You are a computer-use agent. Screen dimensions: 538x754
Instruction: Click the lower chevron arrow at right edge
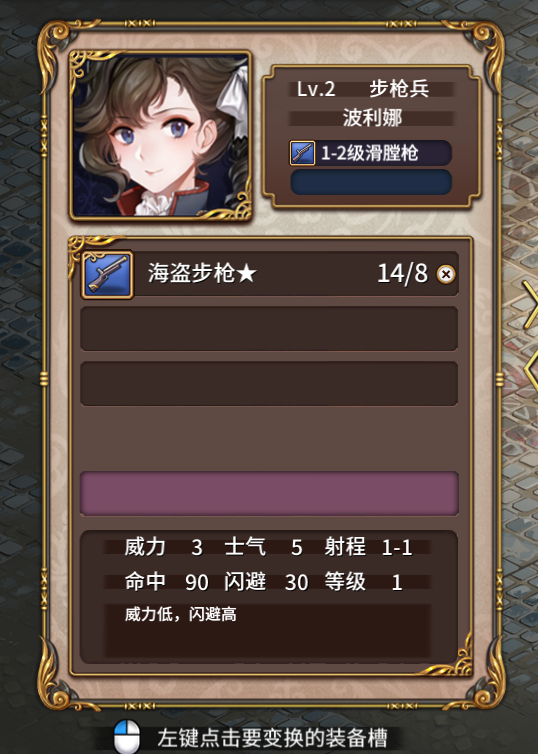530,369
